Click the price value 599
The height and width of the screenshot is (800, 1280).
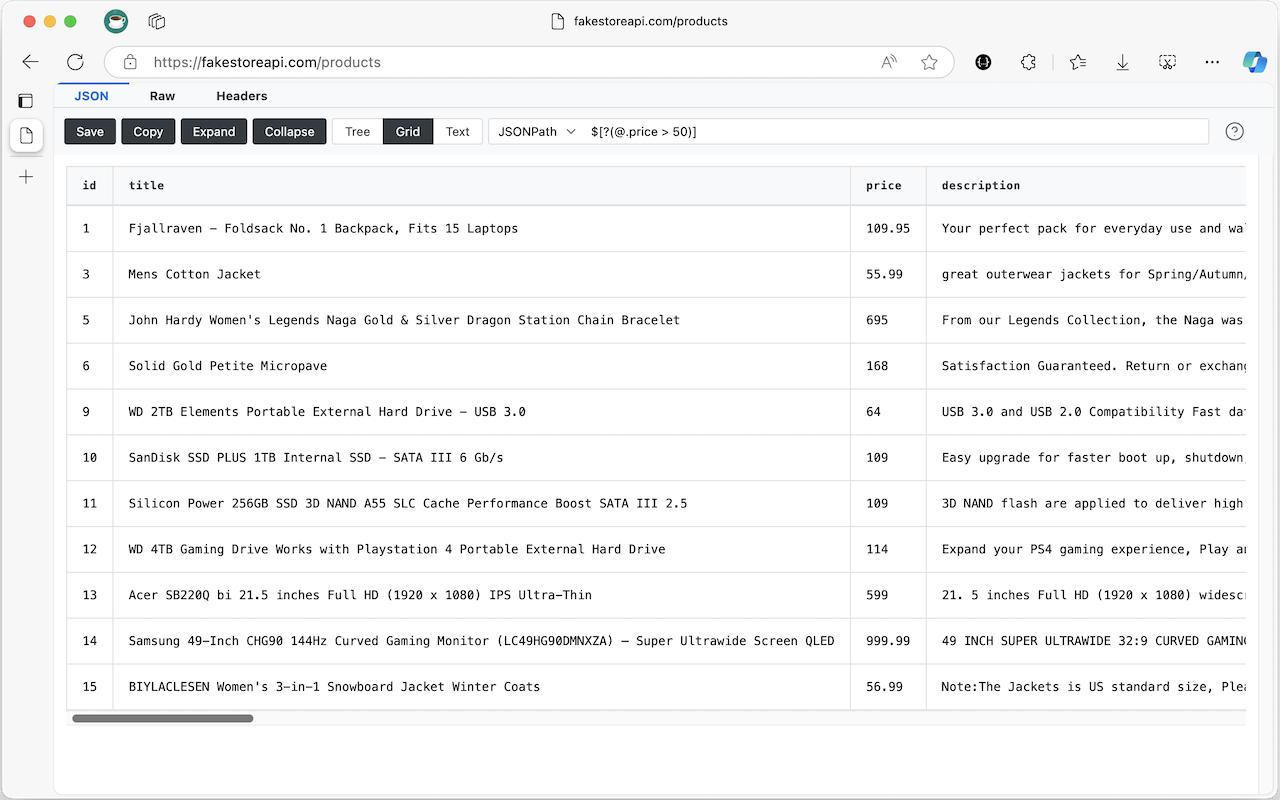877,595
